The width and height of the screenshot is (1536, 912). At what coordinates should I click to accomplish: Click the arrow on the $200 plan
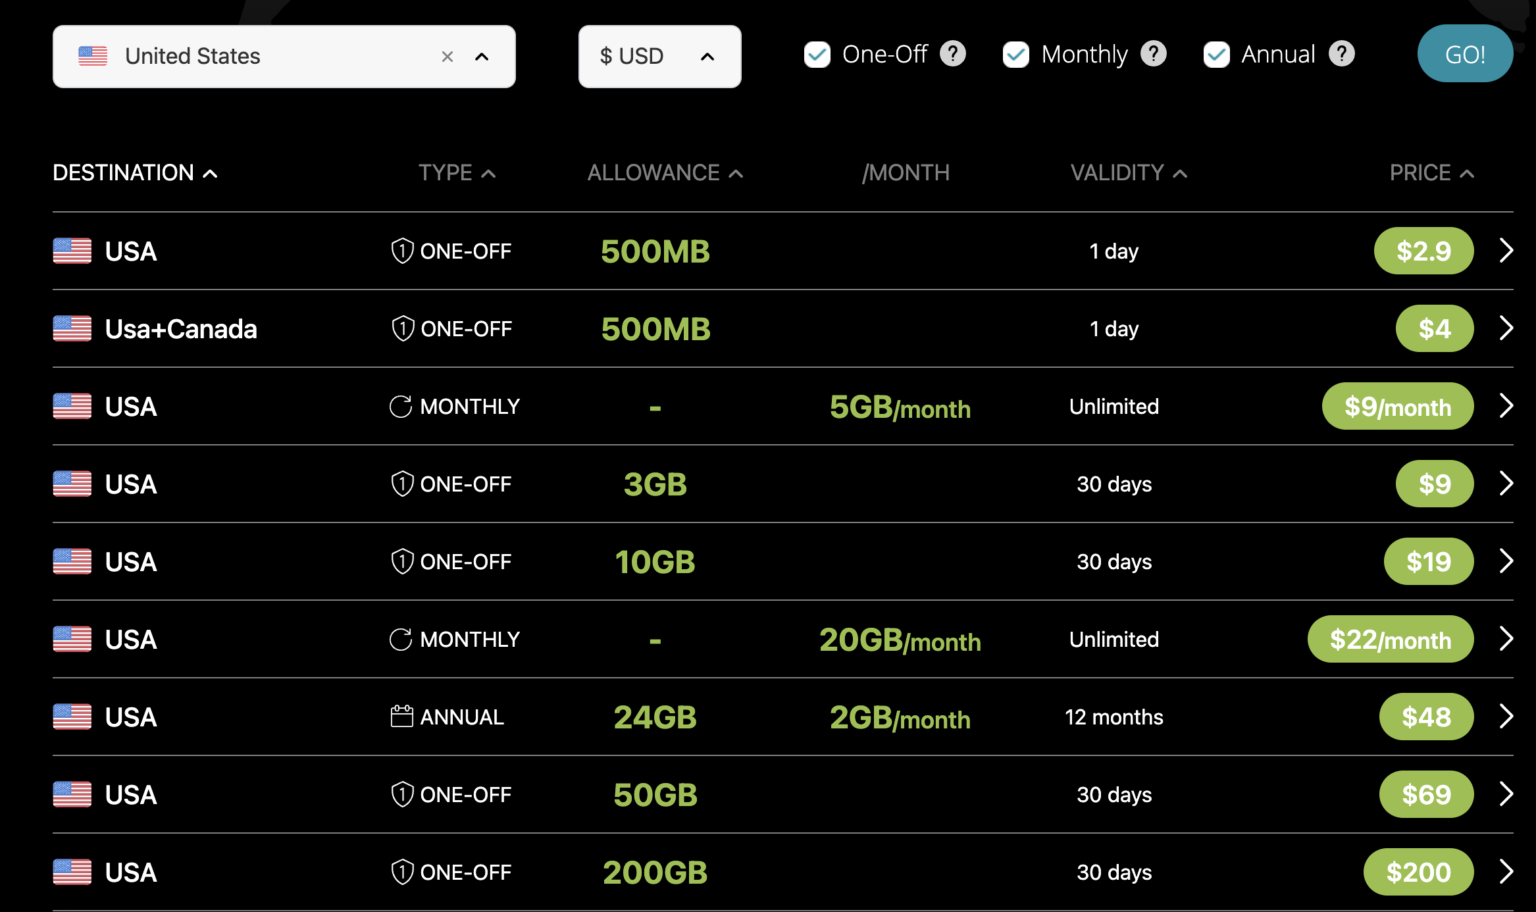1506,872
